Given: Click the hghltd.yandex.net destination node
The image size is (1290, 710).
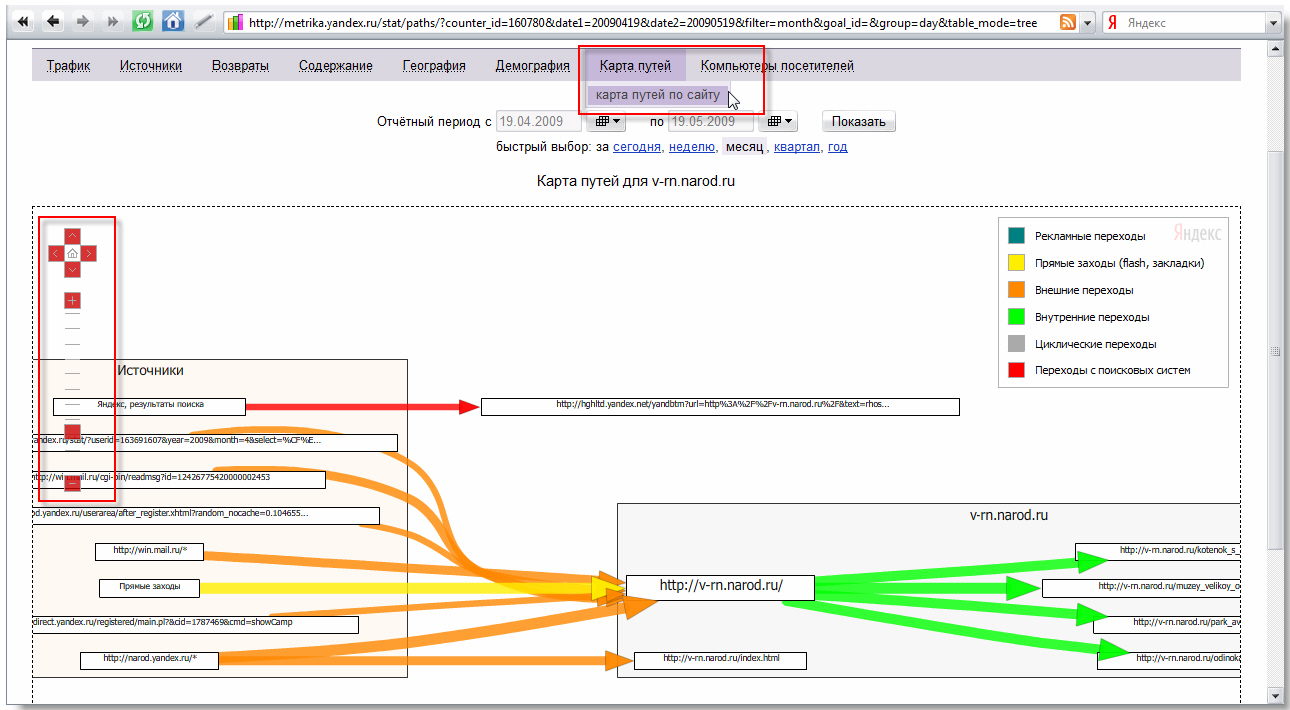Looking at the screenshot, I should (720, 407).
